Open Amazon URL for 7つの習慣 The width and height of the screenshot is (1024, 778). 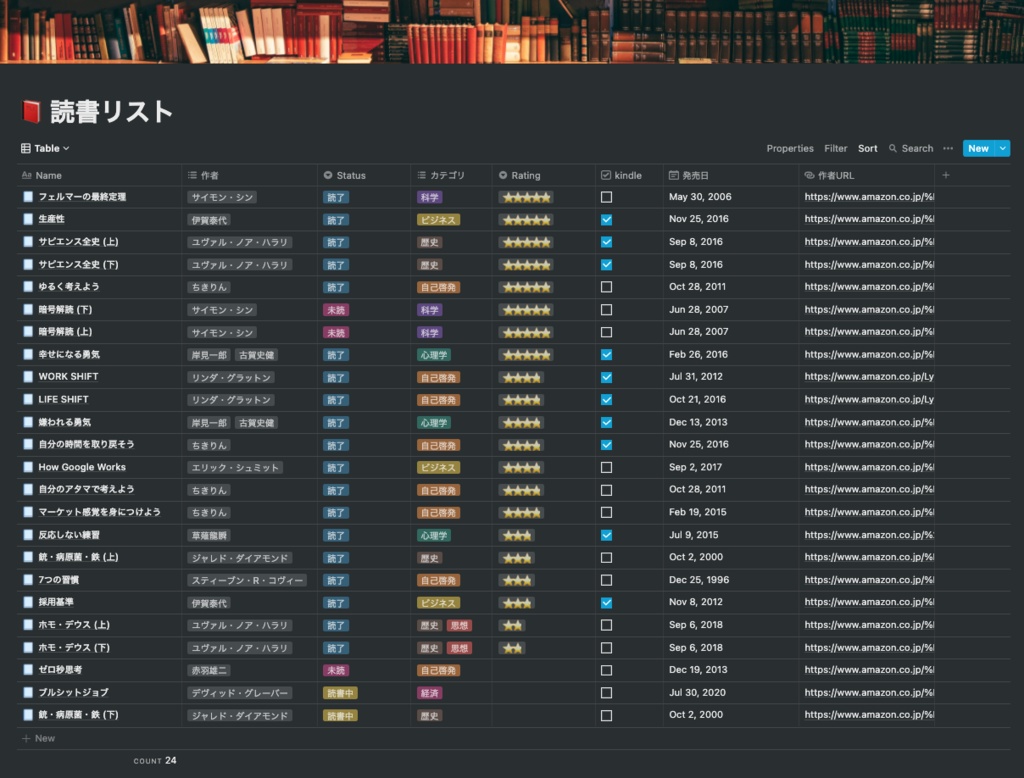pyautogui.click(x=869, y=579)
